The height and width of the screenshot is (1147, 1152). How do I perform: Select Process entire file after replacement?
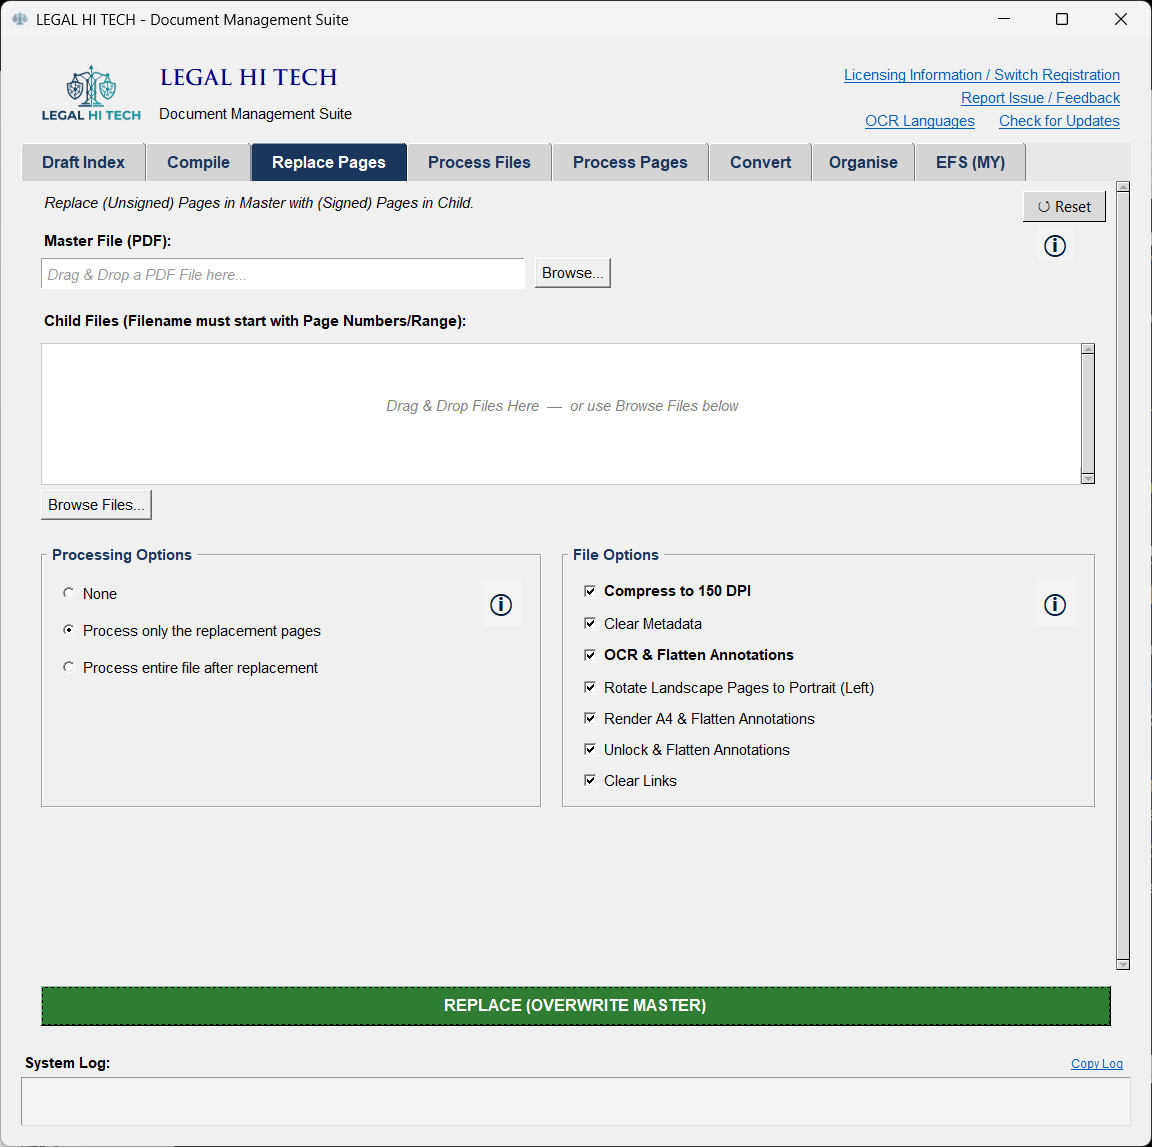68,666
